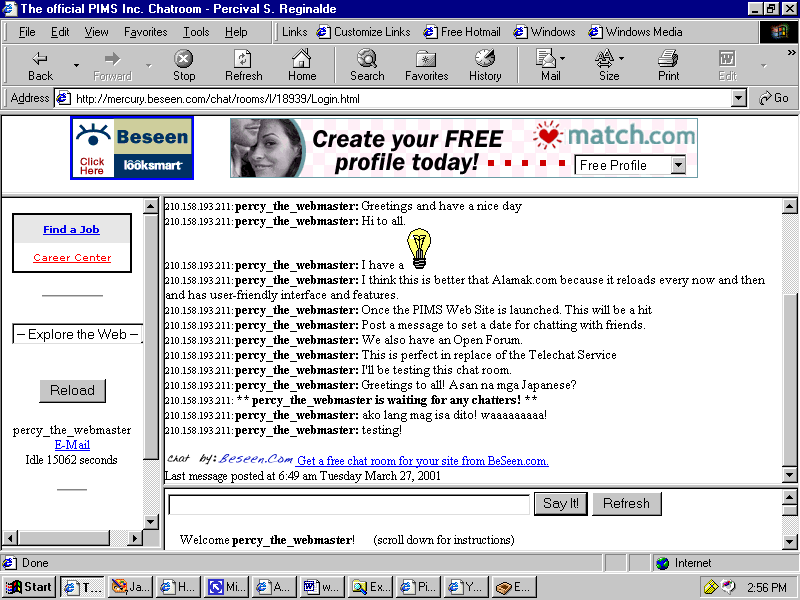
Task: Open the Mail button dropdown arrow
Action: tap(562, 59)
